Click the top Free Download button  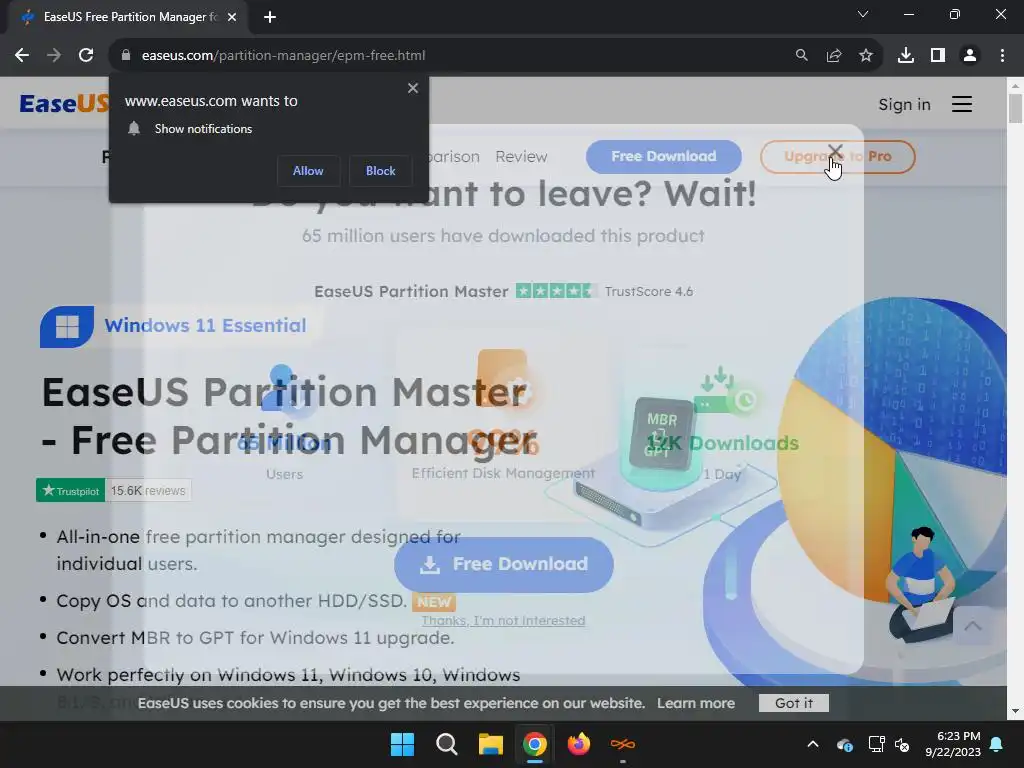tap(664, 157)
